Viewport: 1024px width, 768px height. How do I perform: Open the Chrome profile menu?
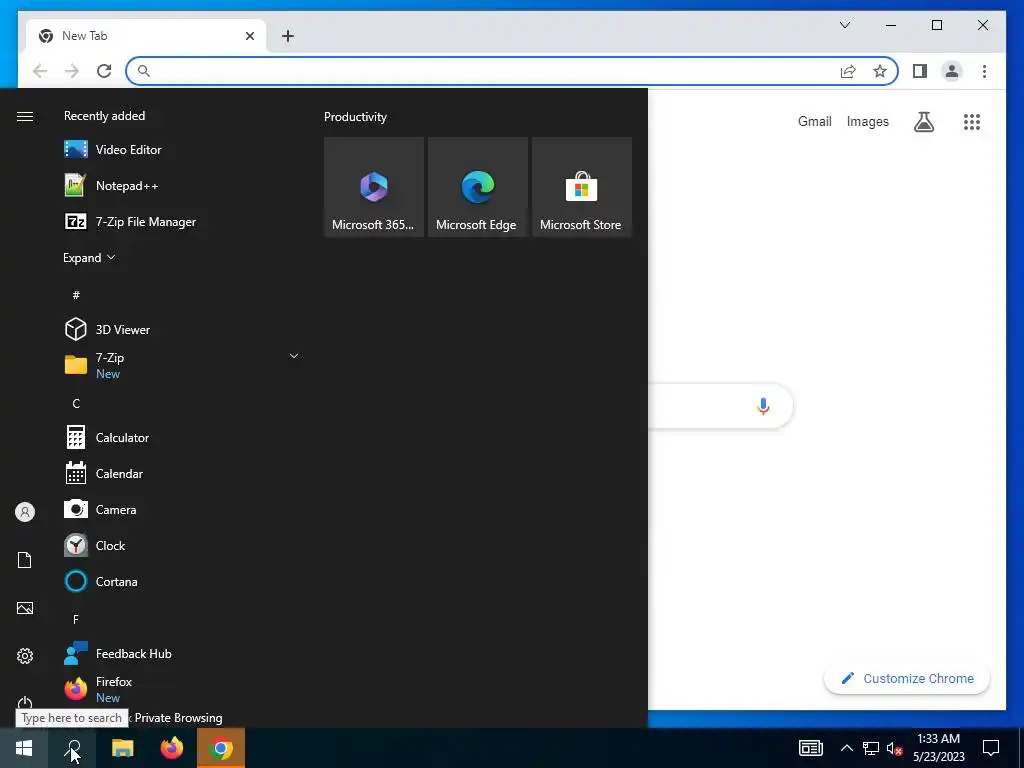952,71
